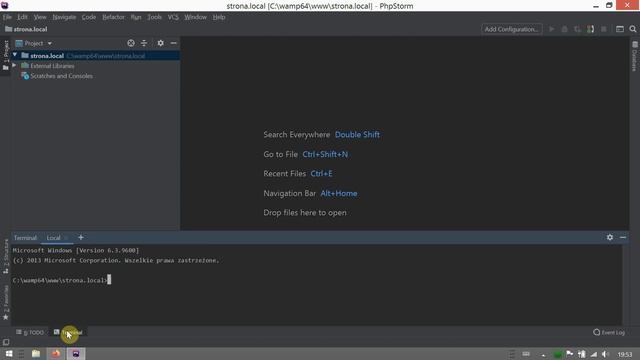Select Scratches and Consoles tree item
This screenshot has width=640, height=360.
[61, 76]
